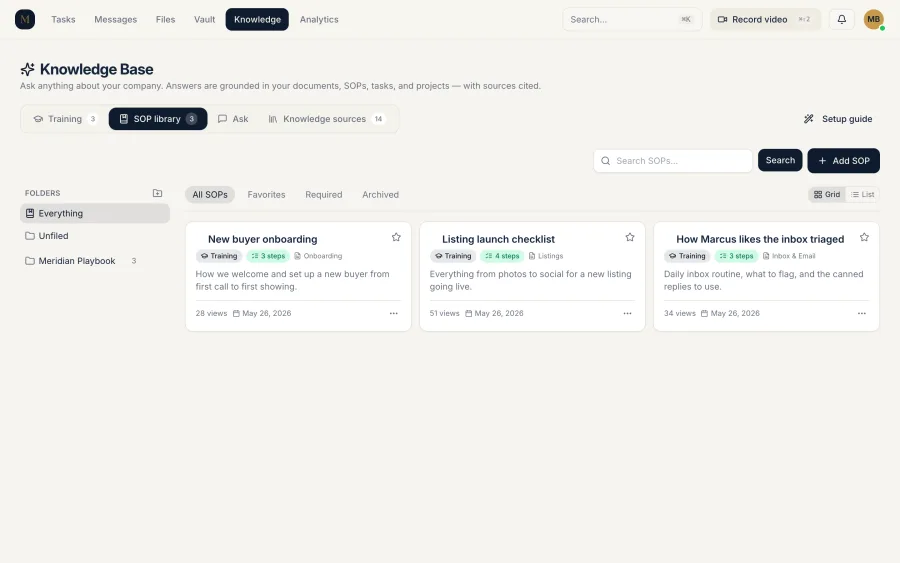
Task: Click the M app logo icon
Action: click(25, 20)
